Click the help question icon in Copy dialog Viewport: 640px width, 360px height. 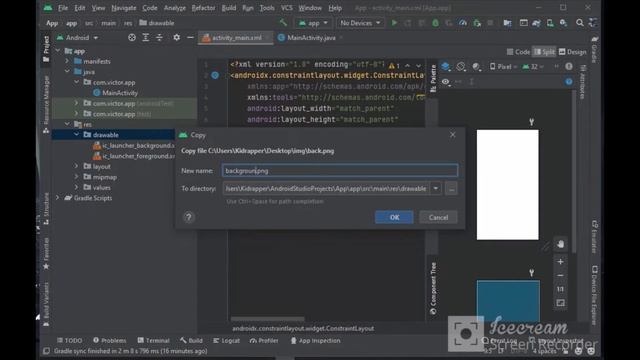pyautogui.click(x=189, y=217)
